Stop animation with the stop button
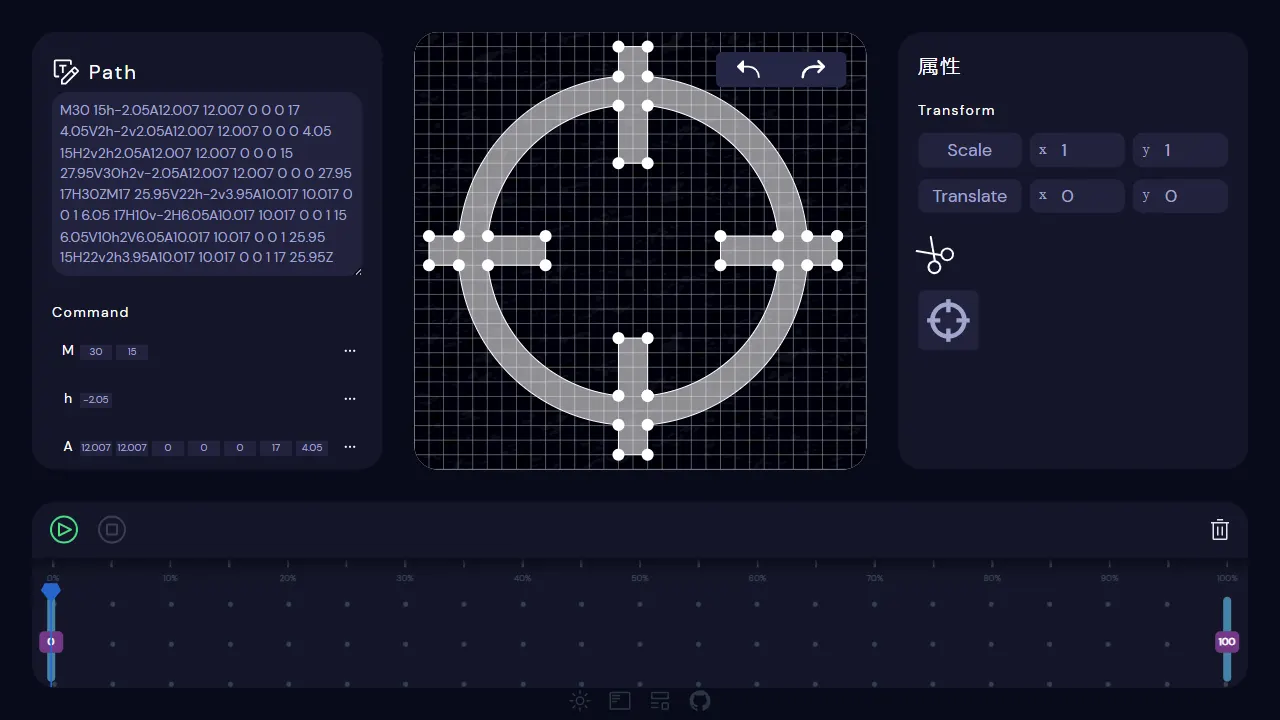Image resolution: width=1280 pixels, height=720 pixels. (112, 530)
